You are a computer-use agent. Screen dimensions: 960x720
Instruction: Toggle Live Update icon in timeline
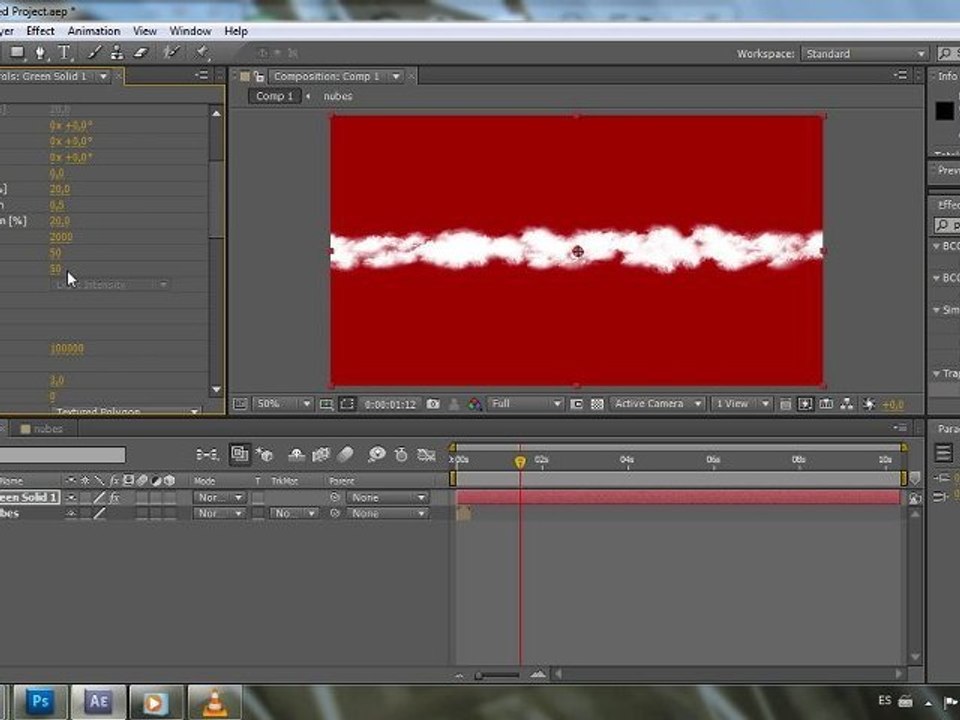[239, 454]
